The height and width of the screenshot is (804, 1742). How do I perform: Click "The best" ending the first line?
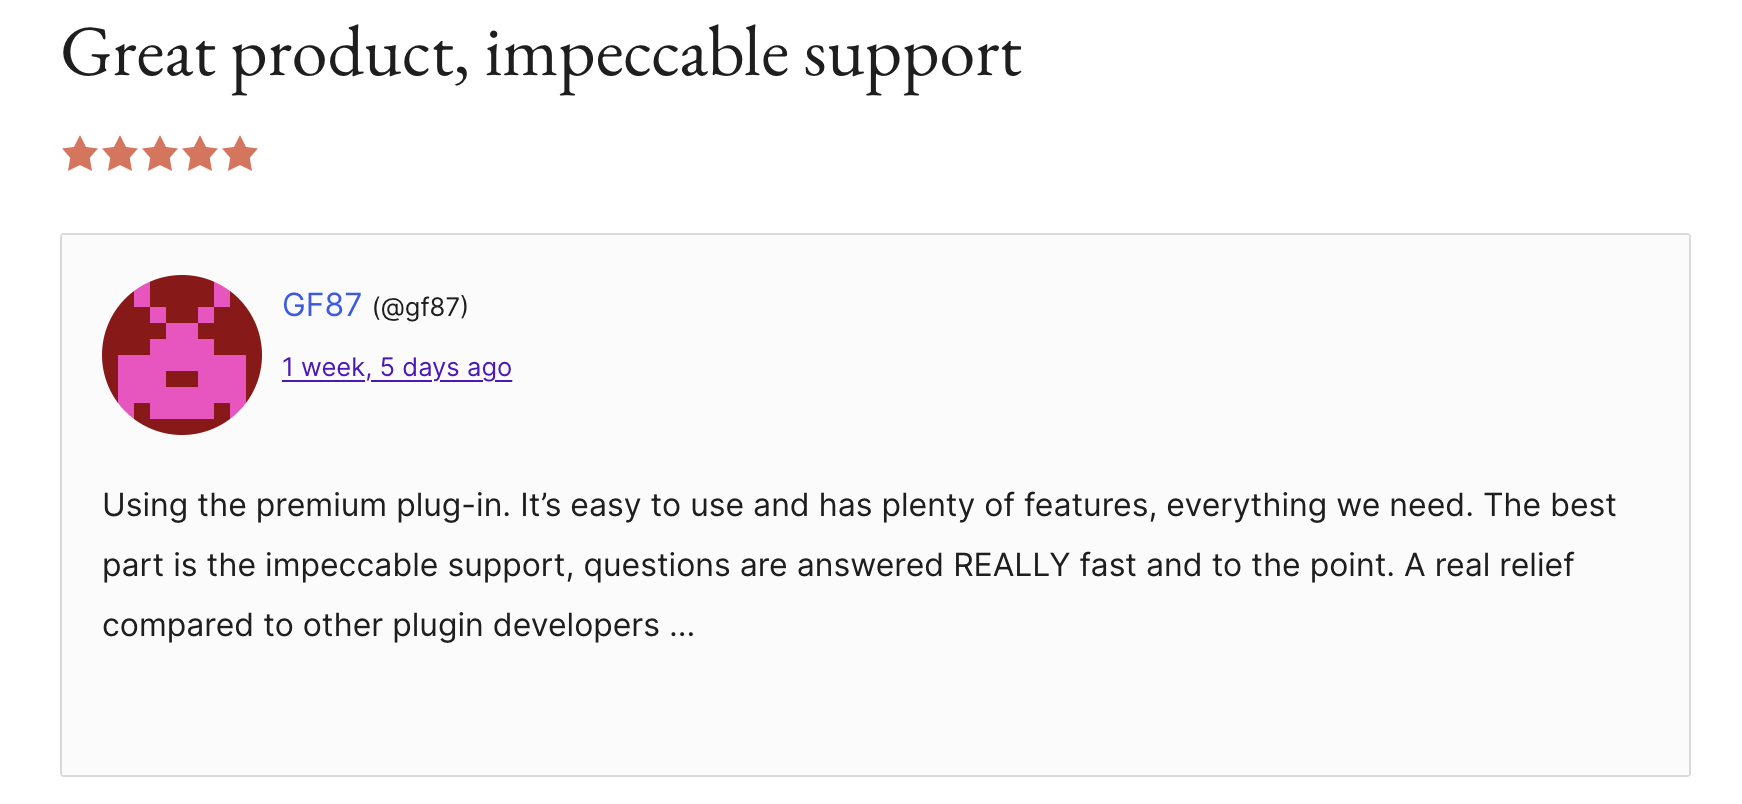coord(1549,505)
